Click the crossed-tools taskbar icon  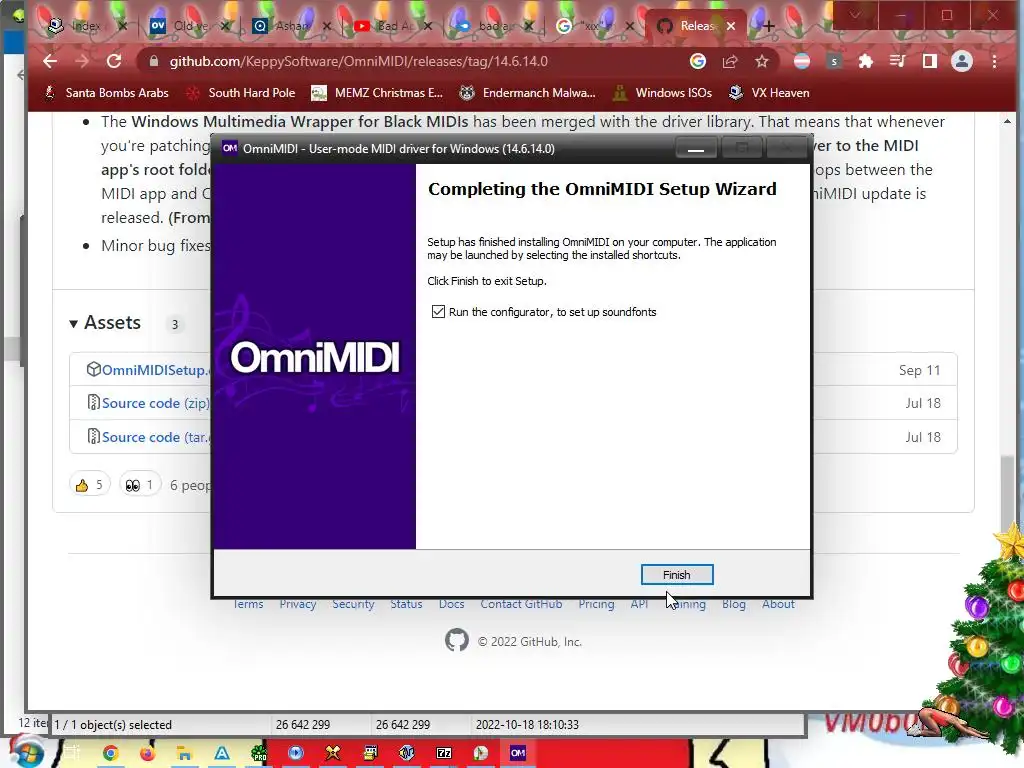point(332,754)
